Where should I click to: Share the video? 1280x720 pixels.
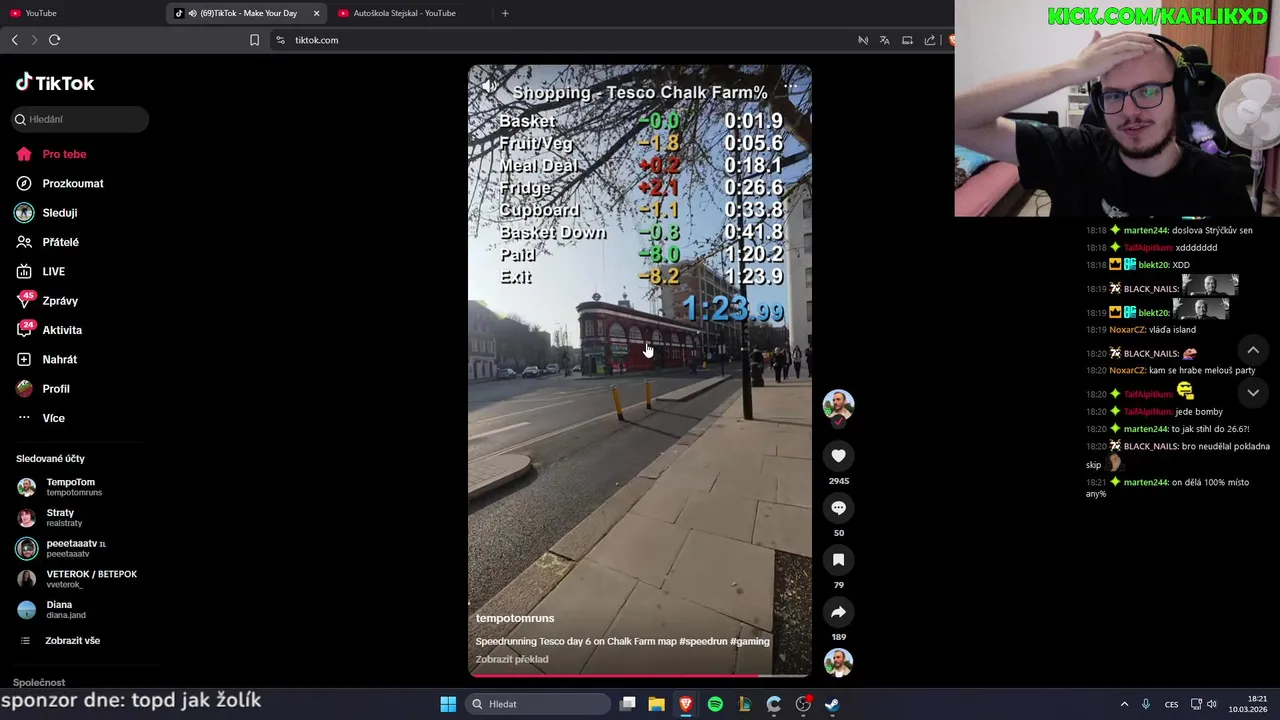click(838, 612)
